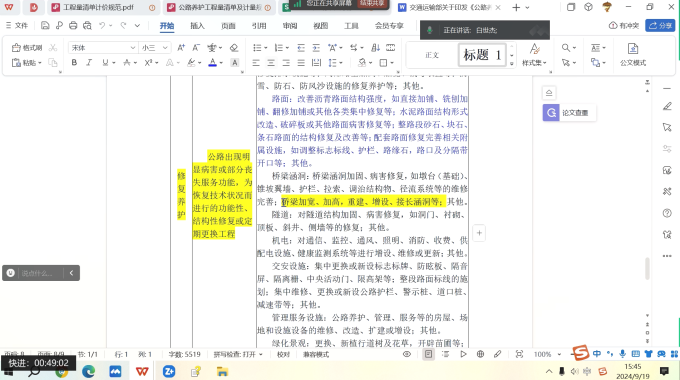The width and height of the screenshot is (680, 380).
Task: Select the 标题 1 heading style
Action: click(x=482, y=55)
